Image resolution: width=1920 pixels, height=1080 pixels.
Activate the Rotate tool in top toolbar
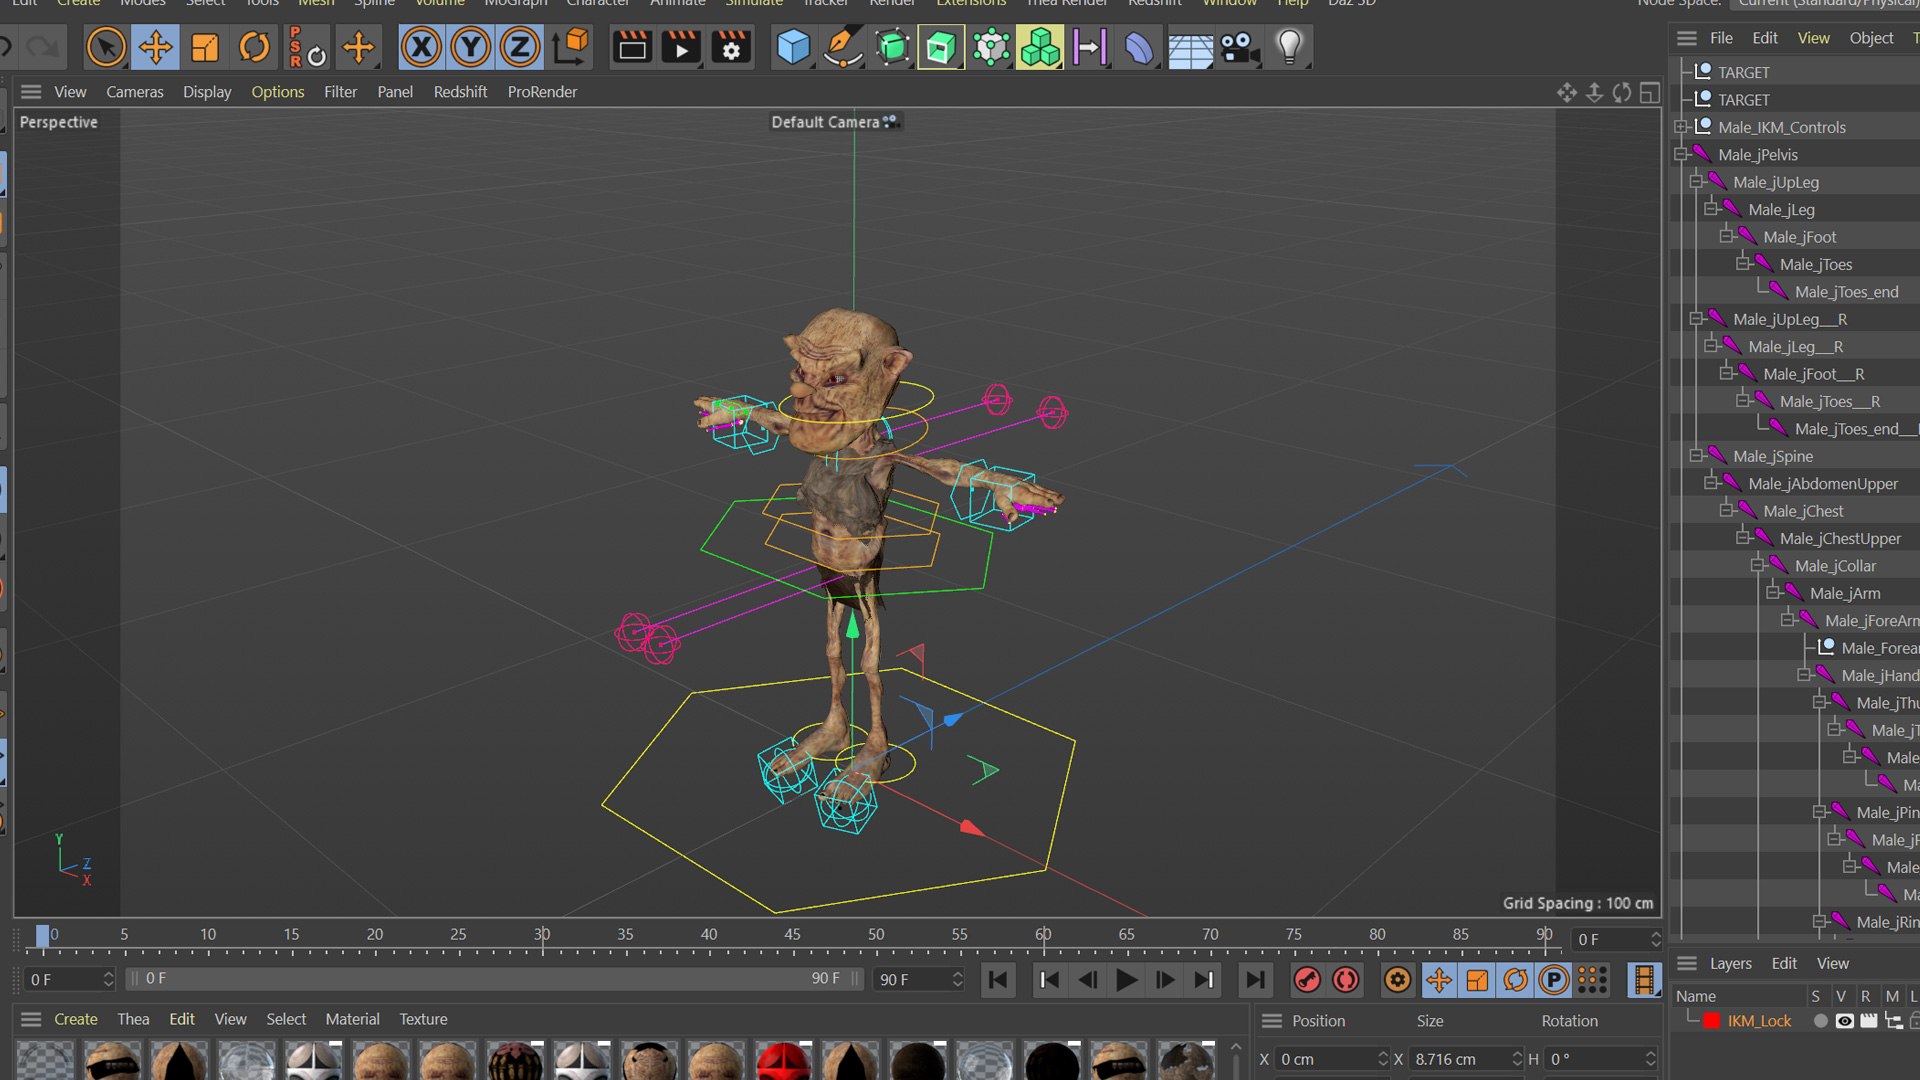(254, 47)
